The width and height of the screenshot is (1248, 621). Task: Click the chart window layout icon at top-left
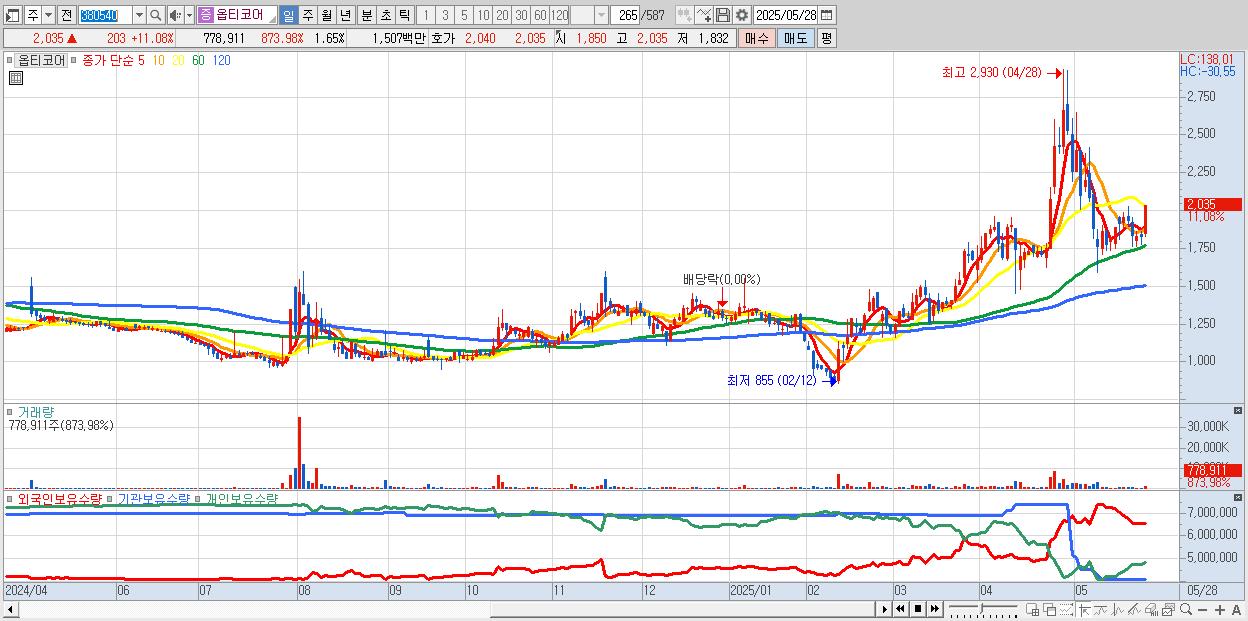pos(13,15)
